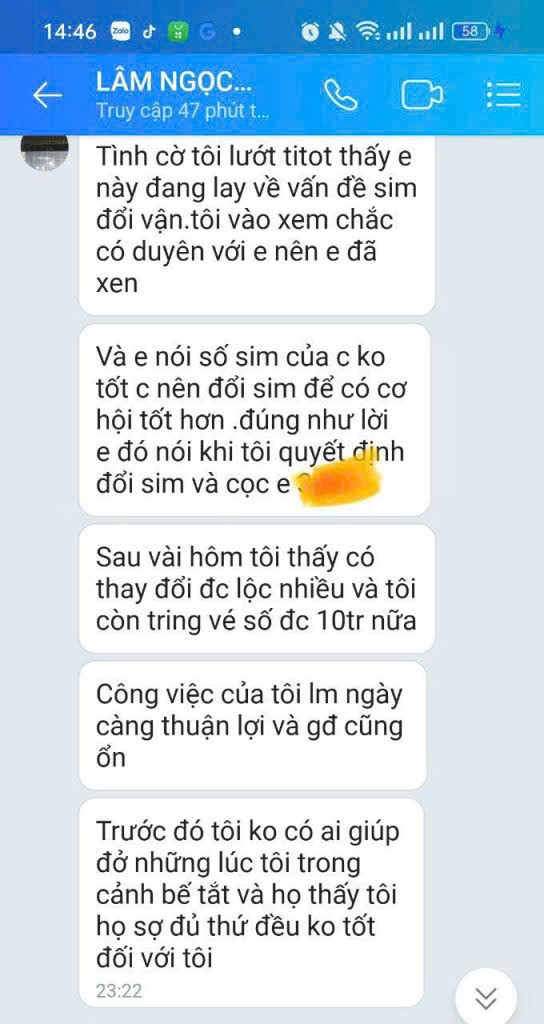Tap the green app notification icon
544x1024 pixels.
[178, 31]
